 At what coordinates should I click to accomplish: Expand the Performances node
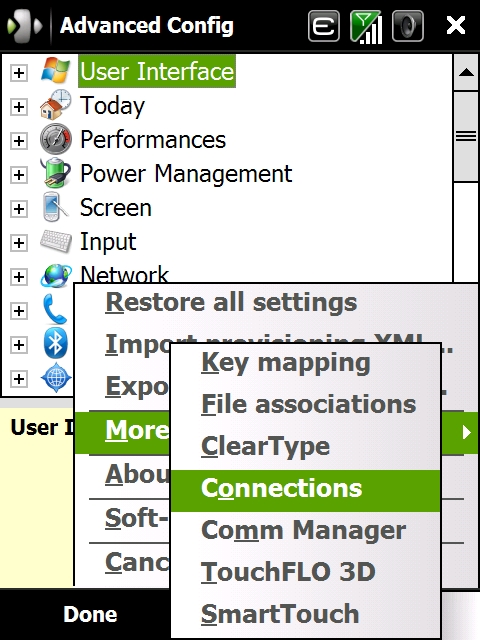point(18,141)
